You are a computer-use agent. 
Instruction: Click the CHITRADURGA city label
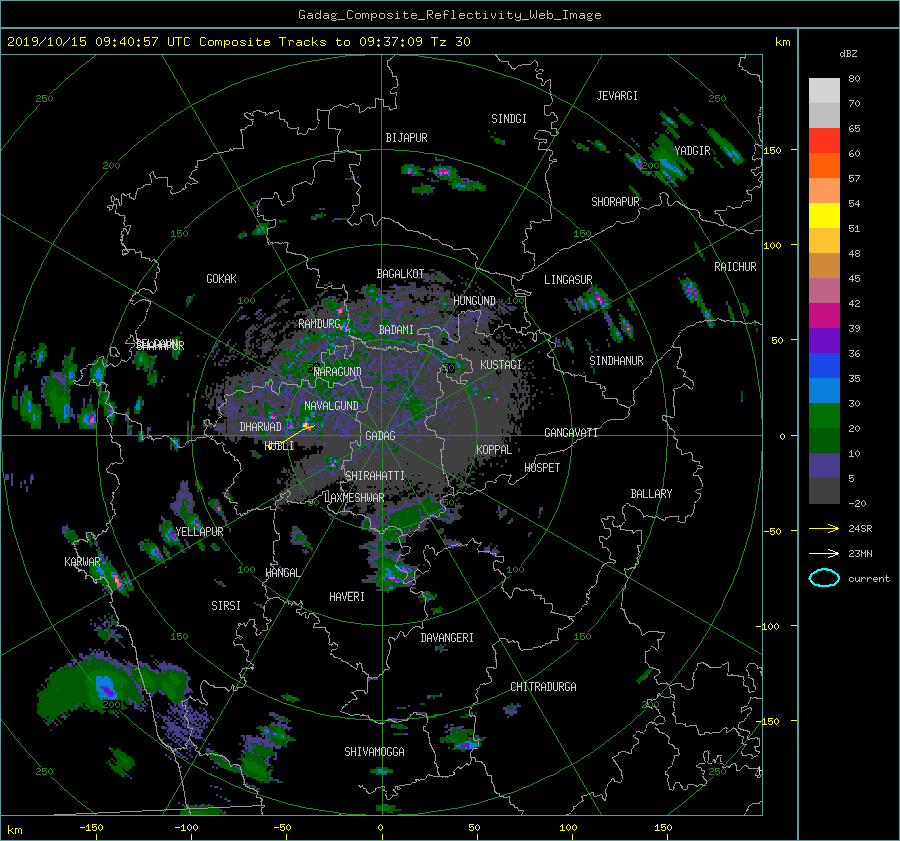[543, 687]
